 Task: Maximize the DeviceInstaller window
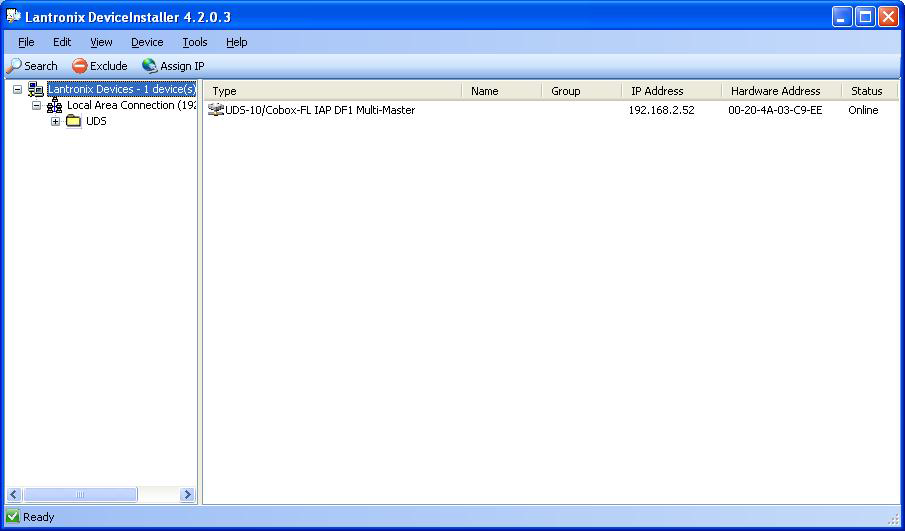coord(865,17)
